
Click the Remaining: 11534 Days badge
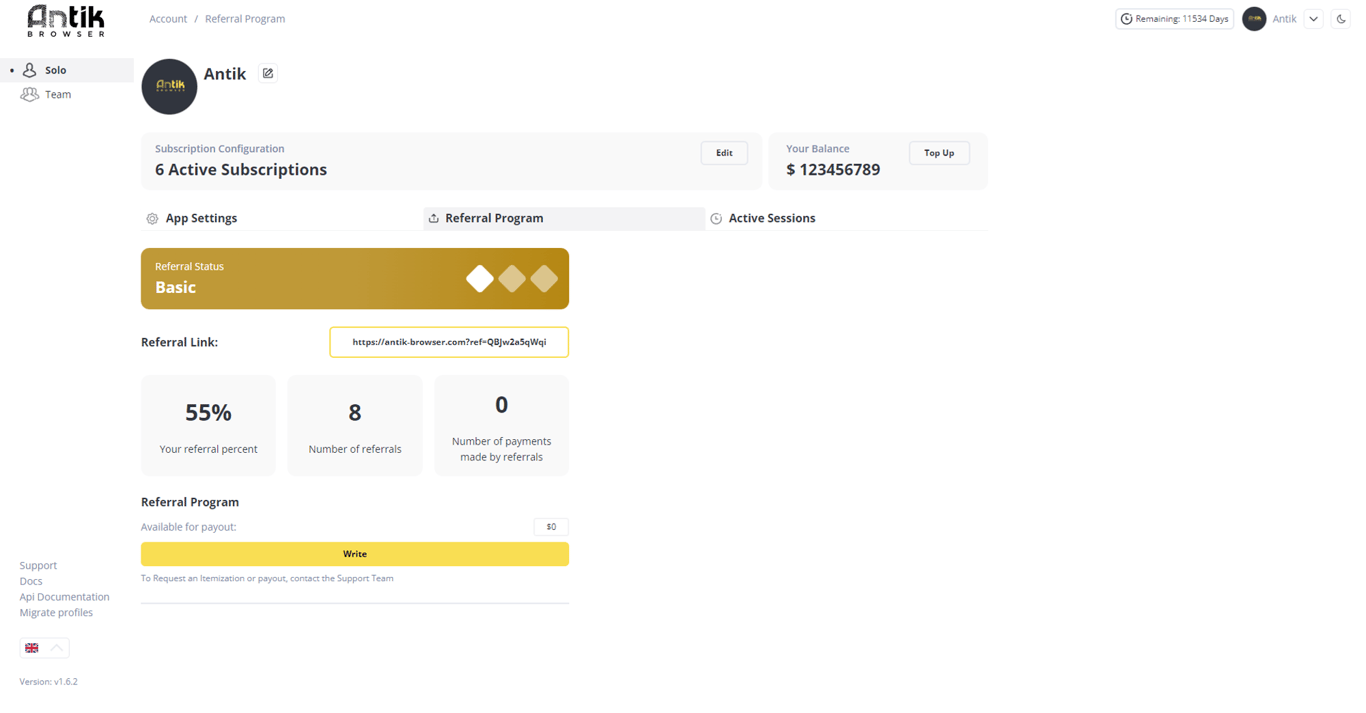coord(1174,19)
